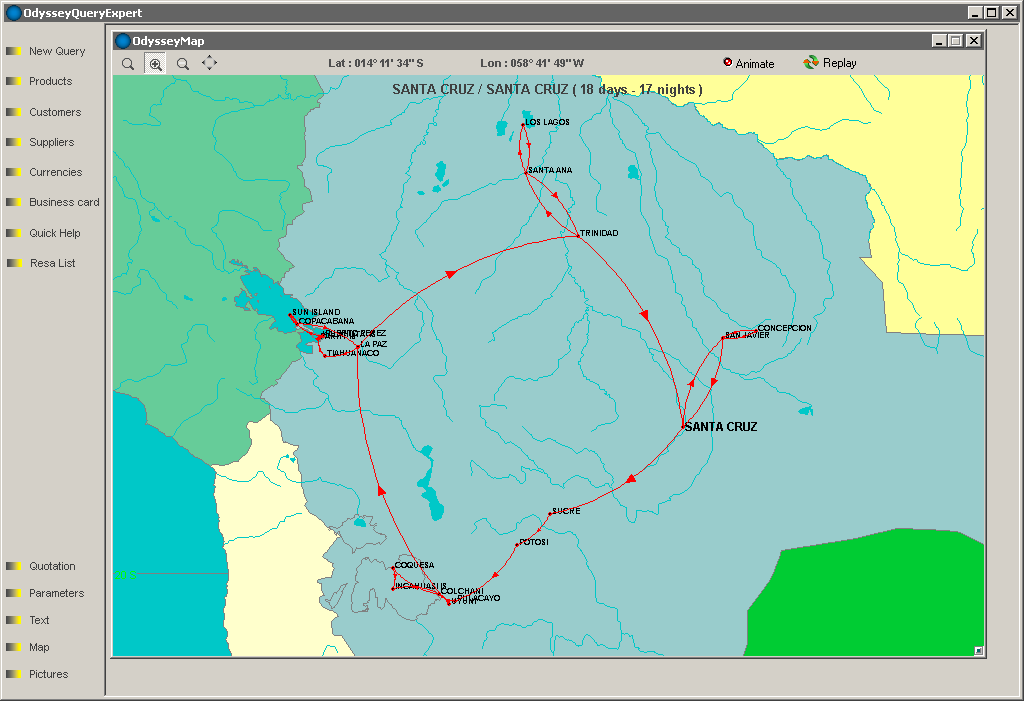Switch to the Pictures view
Viewport: 1024px width, 701px height.
coord(48,674)
